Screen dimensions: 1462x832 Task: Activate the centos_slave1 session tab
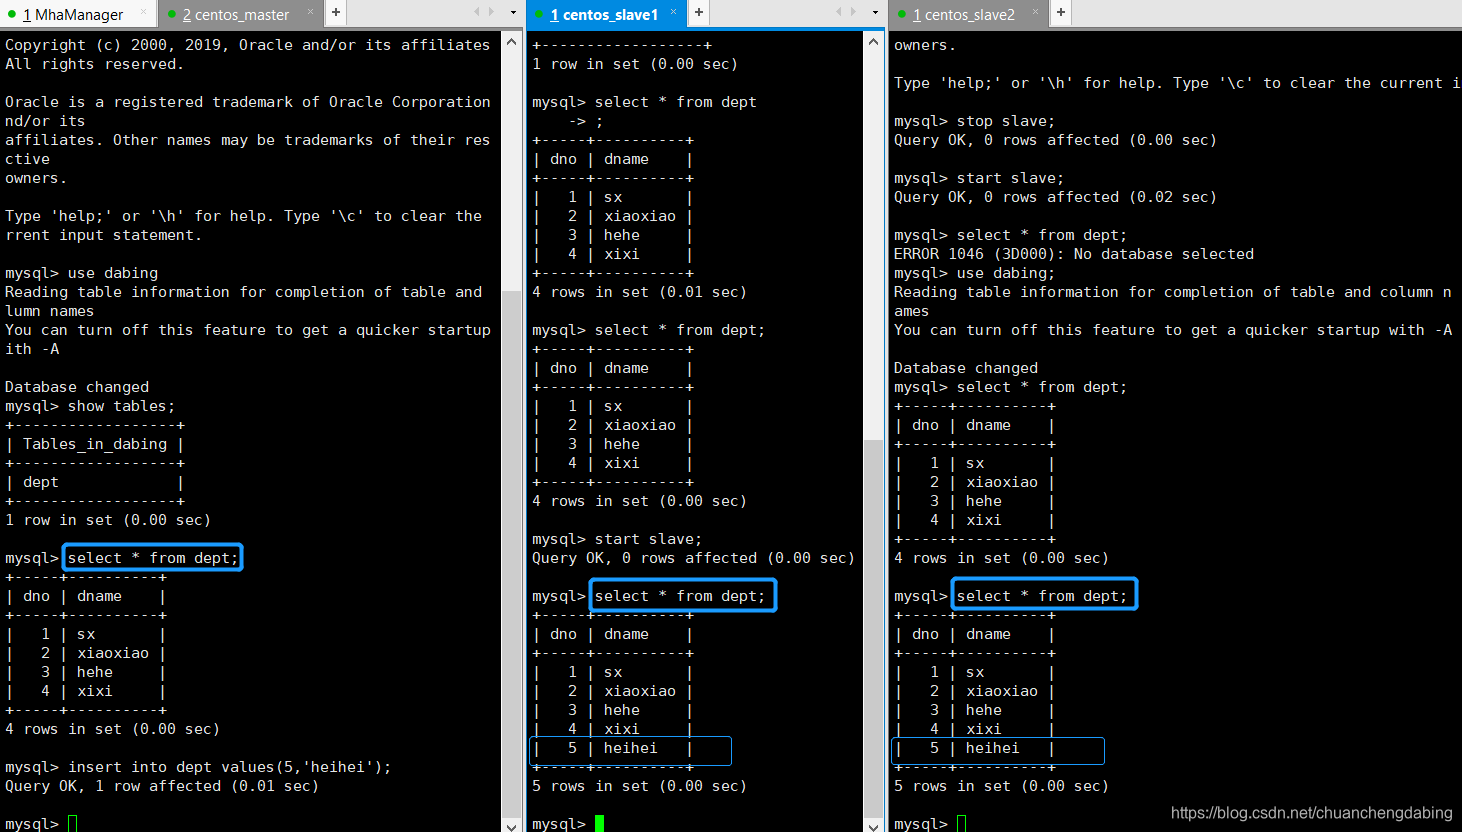click(x=604, y=14)
